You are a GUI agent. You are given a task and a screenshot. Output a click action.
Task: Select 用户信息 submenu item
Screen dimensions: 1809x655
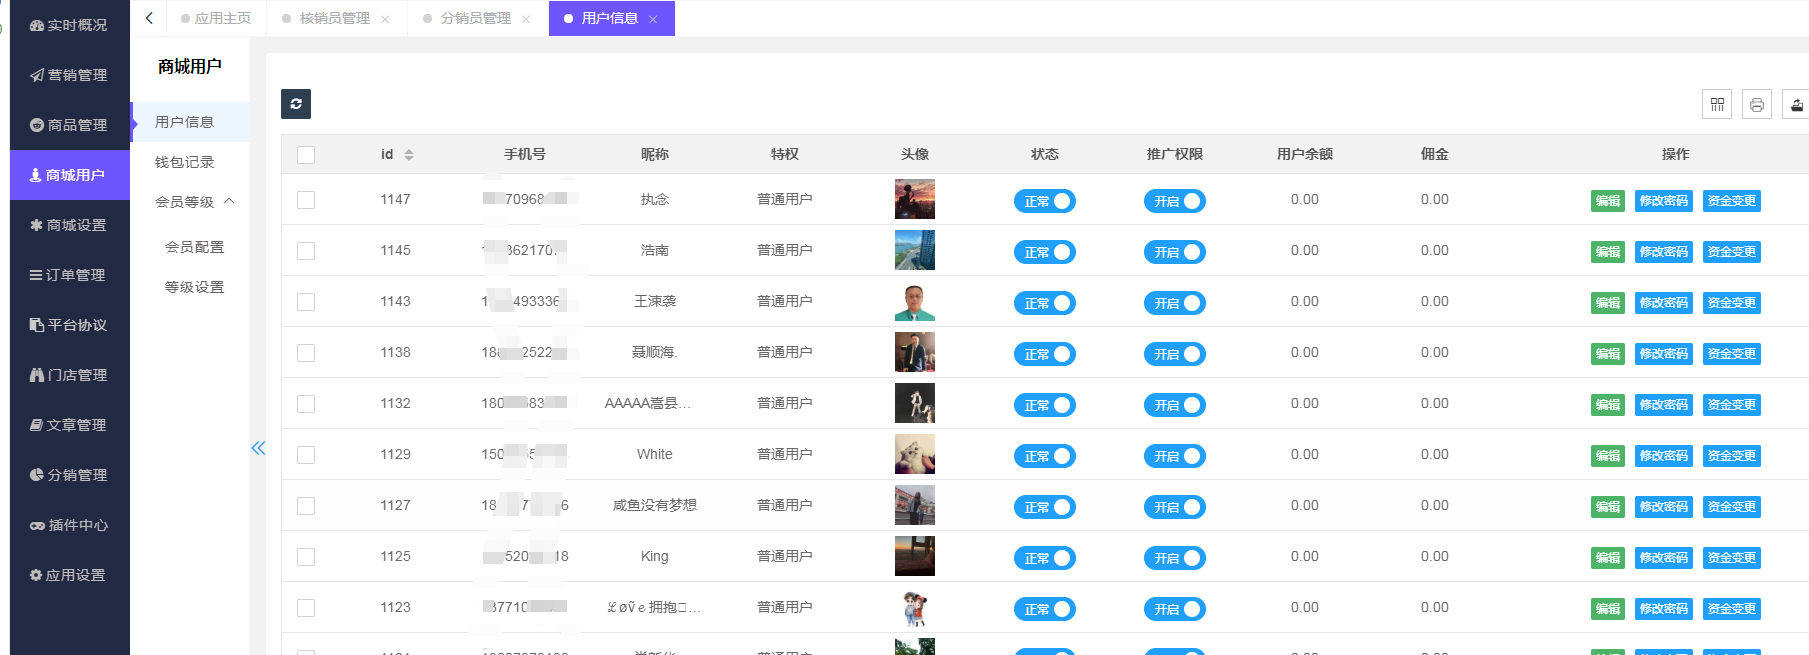(x=190, y=122)
